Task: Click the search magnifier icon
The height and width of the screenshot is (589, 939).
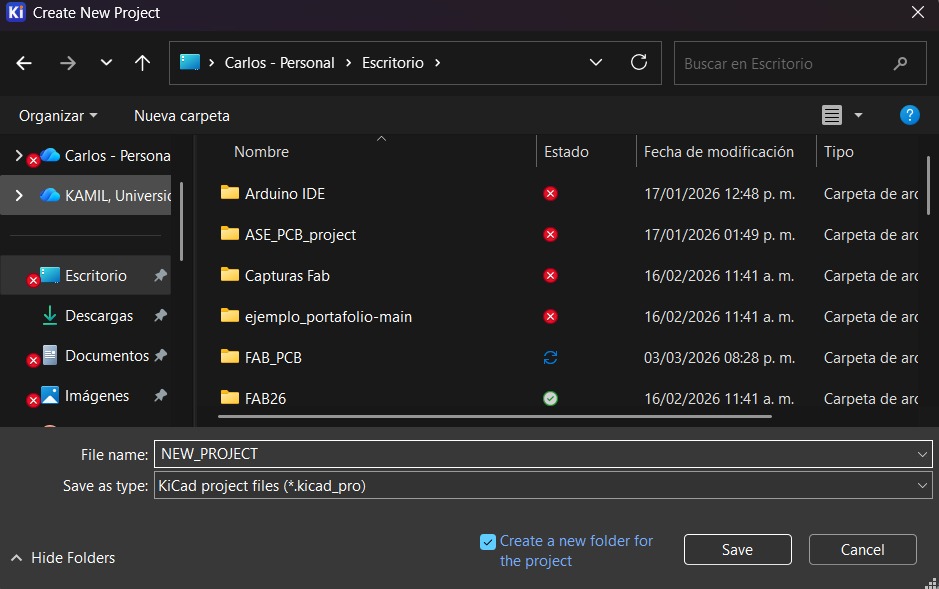Action: (901, 63)
